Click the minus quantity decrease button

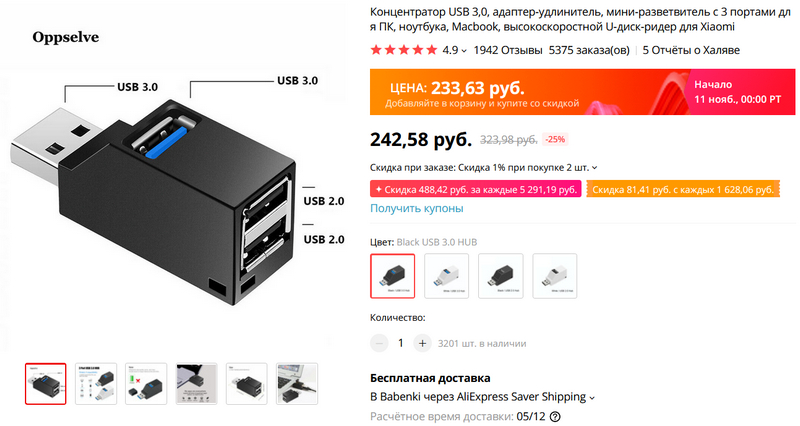coord(379,343)
